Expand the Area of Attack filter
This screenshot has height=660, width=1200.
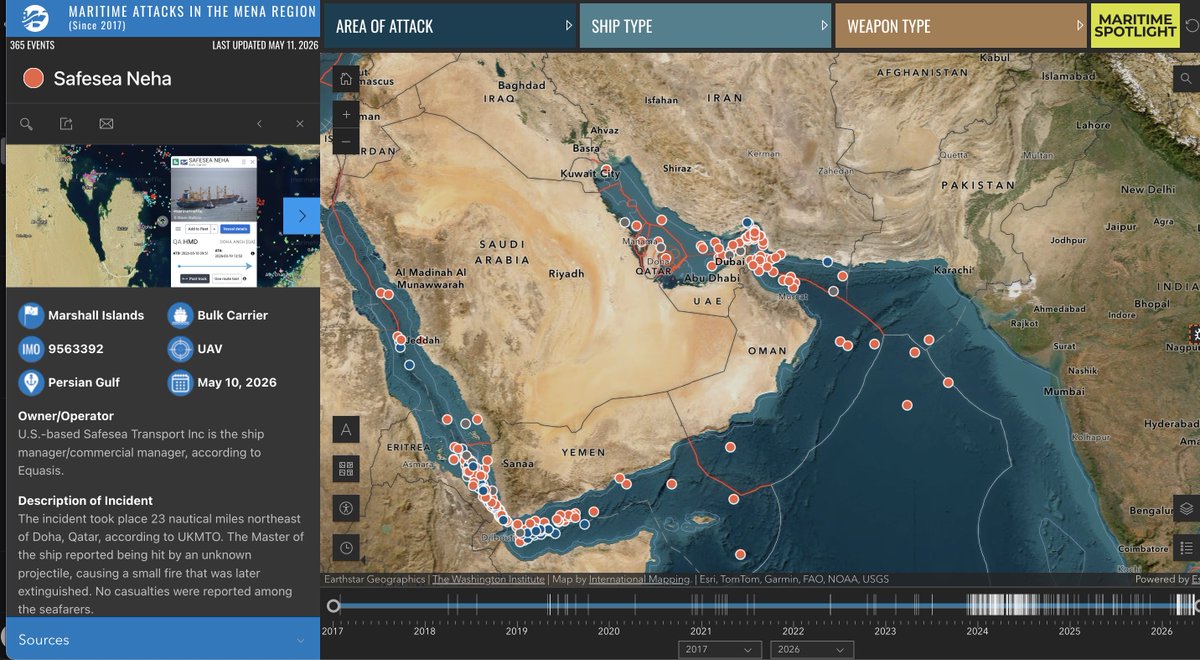448,26
